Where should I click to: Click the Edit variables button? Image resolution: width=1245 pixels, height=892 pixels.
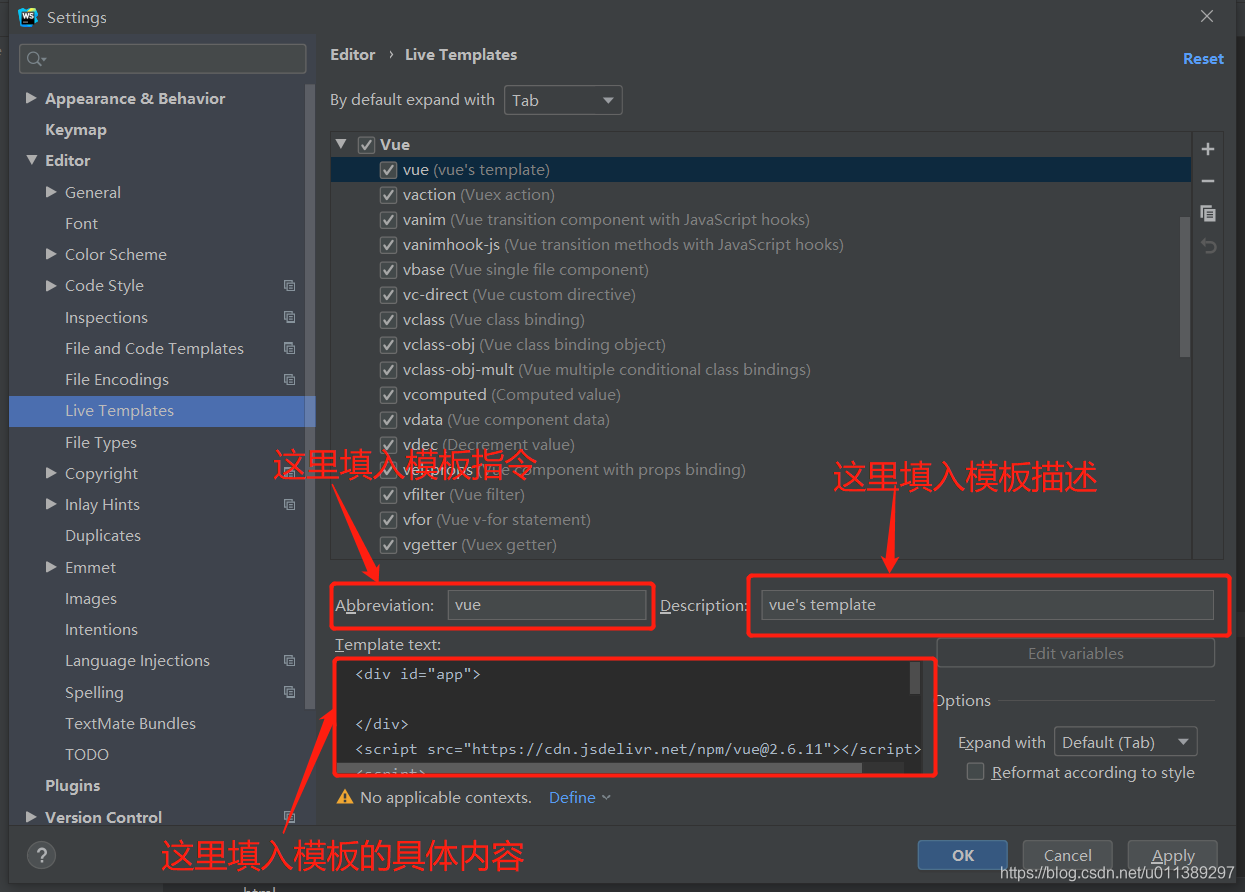coord(1076,653)
